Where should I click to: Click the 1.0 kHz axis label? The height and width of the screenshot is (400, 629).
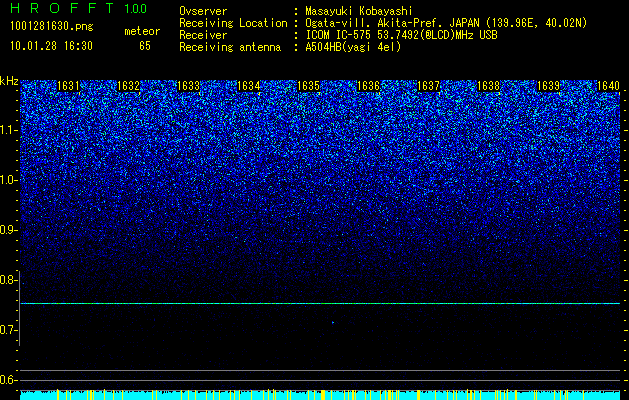(8, 180)
